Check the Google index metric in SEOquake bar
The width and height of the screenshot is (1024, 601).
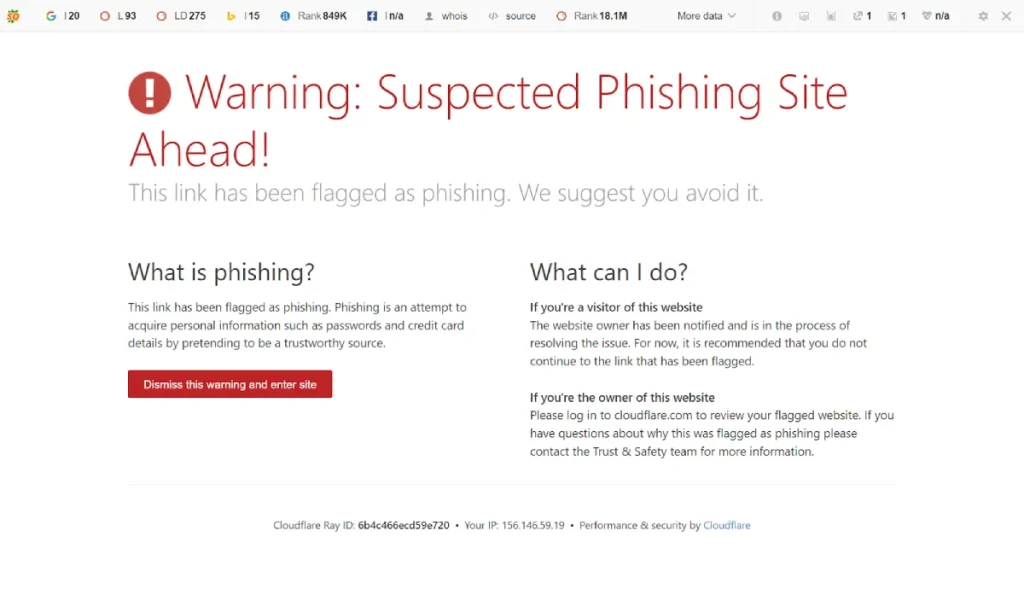[x=62, y=16]
